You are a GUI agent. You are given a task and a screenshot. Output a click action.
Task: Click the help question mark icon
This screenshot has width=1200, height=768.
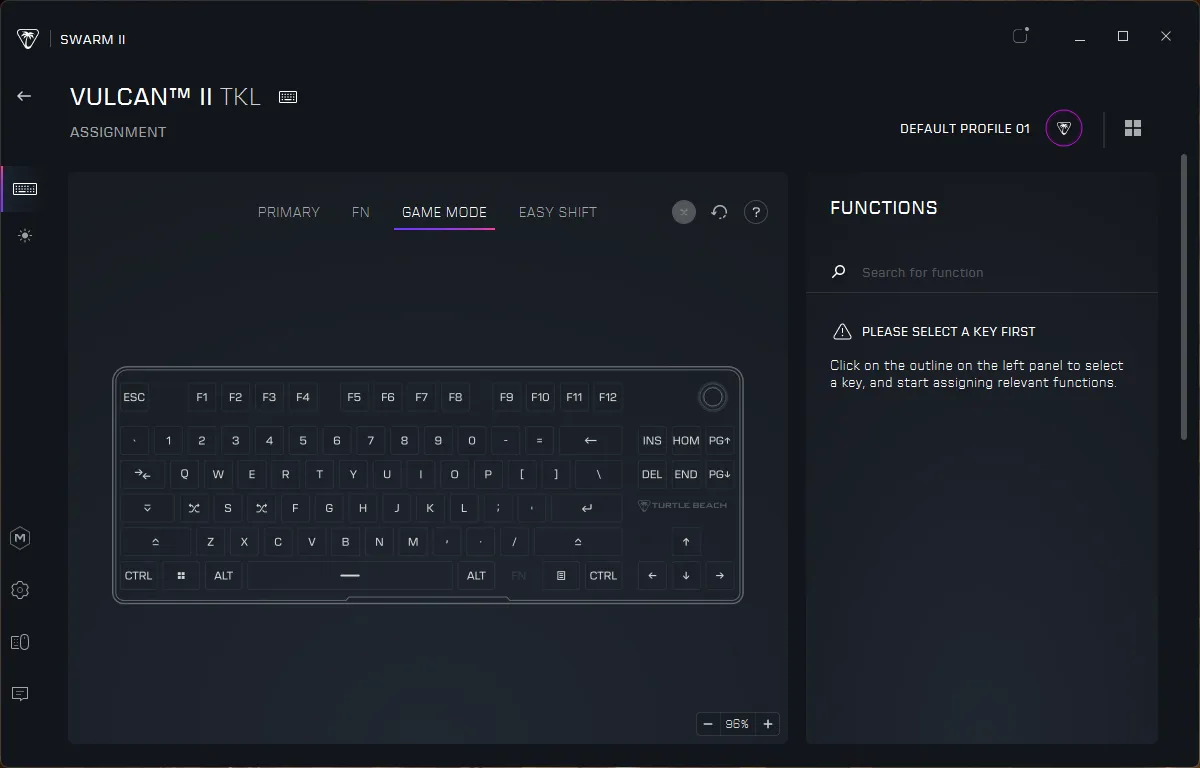pos(756,212)
